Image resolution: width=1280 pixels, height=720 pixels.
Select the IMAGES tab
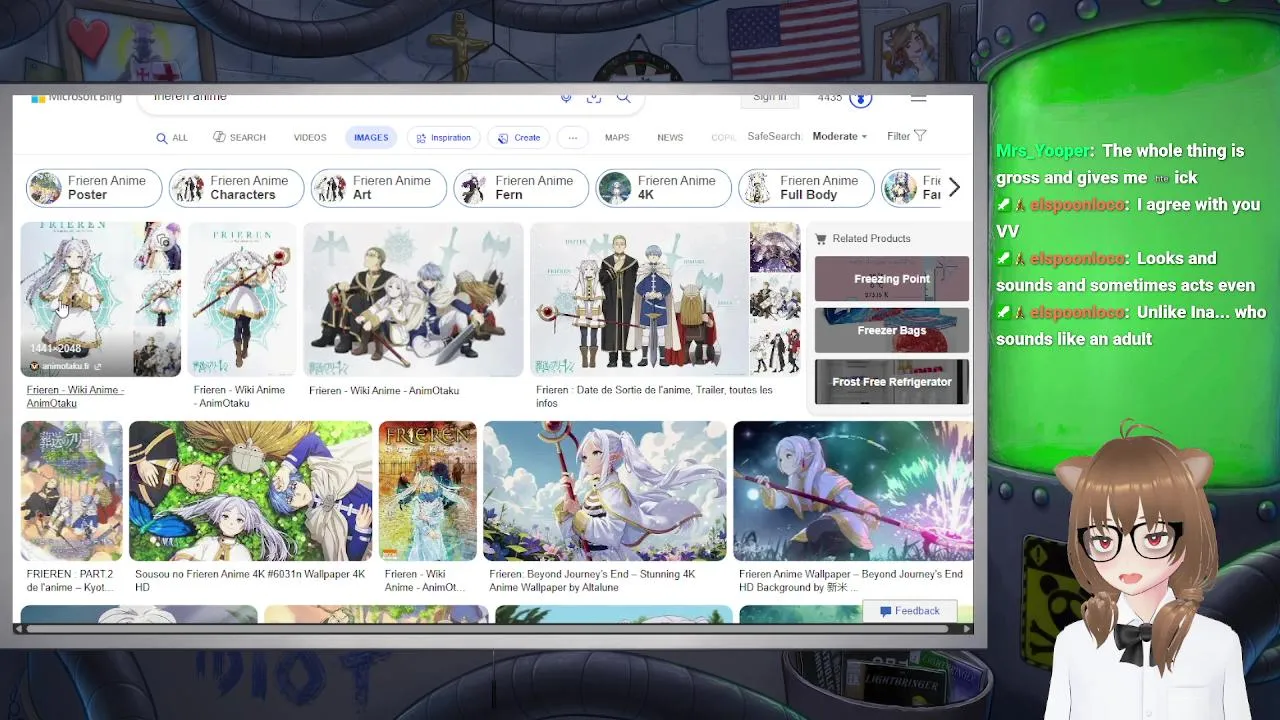(x=371, y=138)
